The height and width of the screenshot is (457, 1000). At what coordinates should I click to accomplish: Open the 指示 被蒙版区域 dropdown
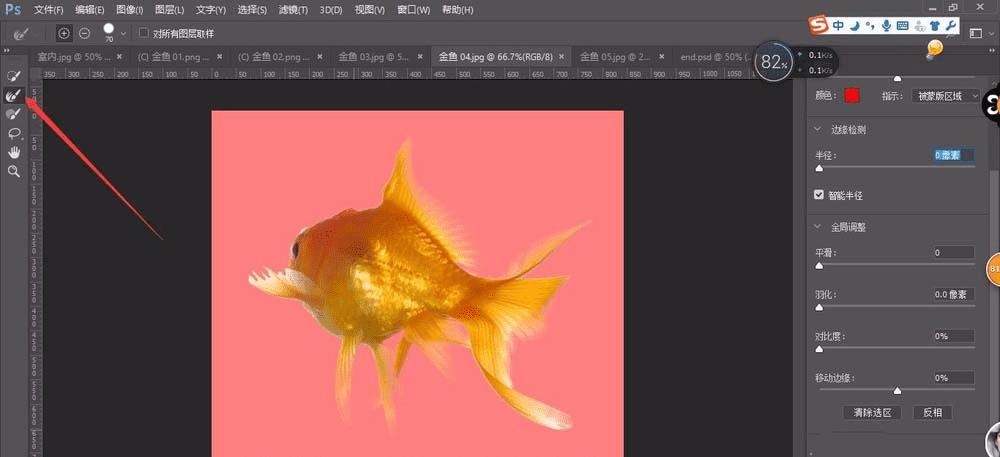tap(947, 96)
